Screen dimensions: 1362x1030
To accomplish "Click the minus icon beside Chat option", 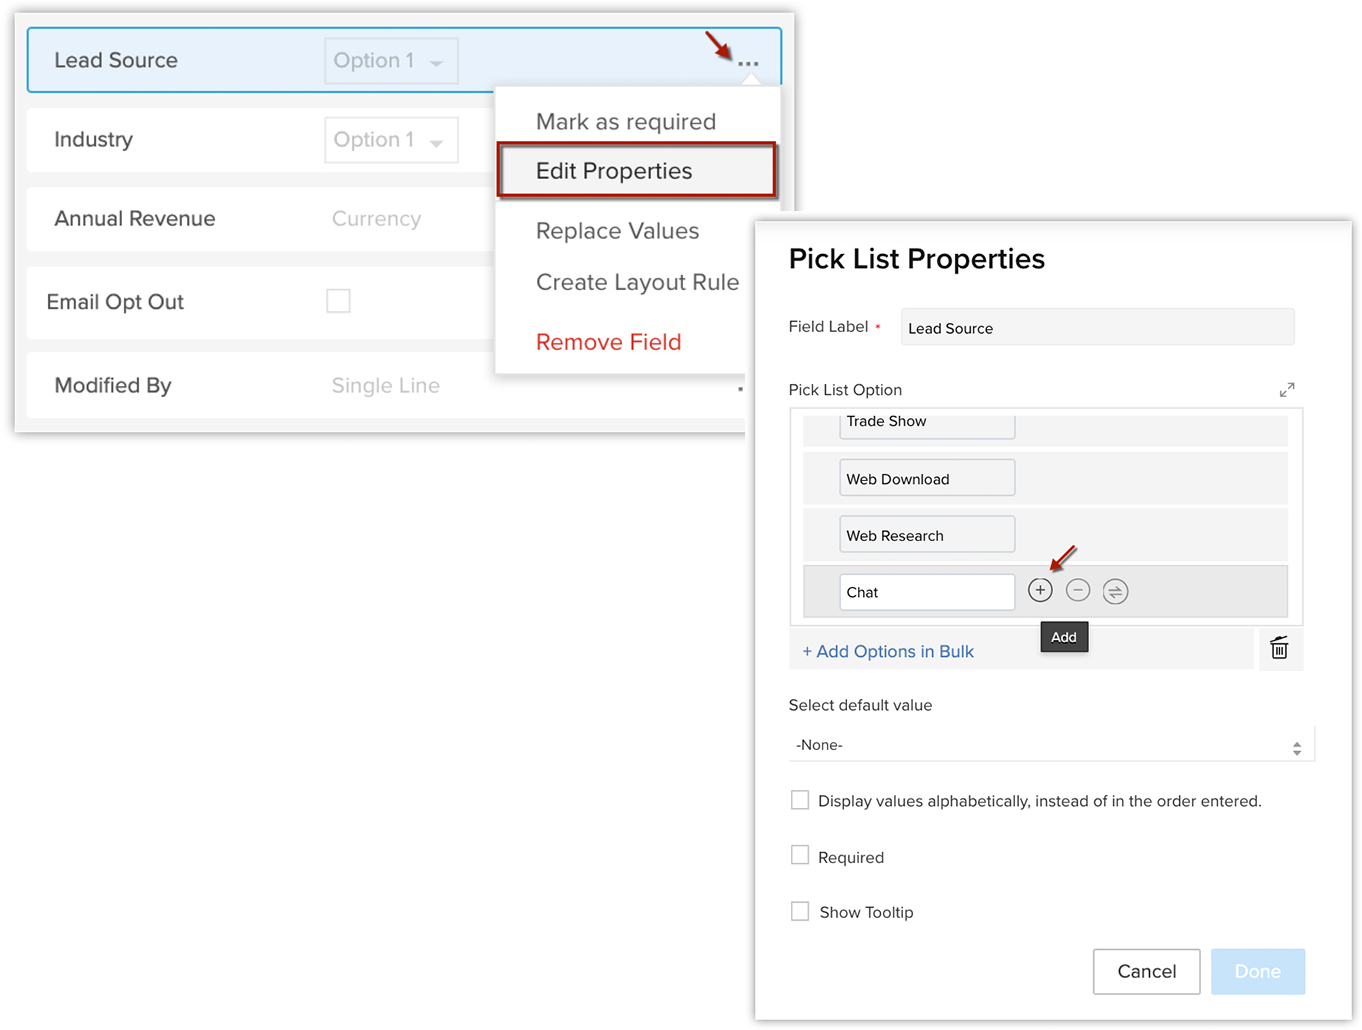I will [1077, 591].
